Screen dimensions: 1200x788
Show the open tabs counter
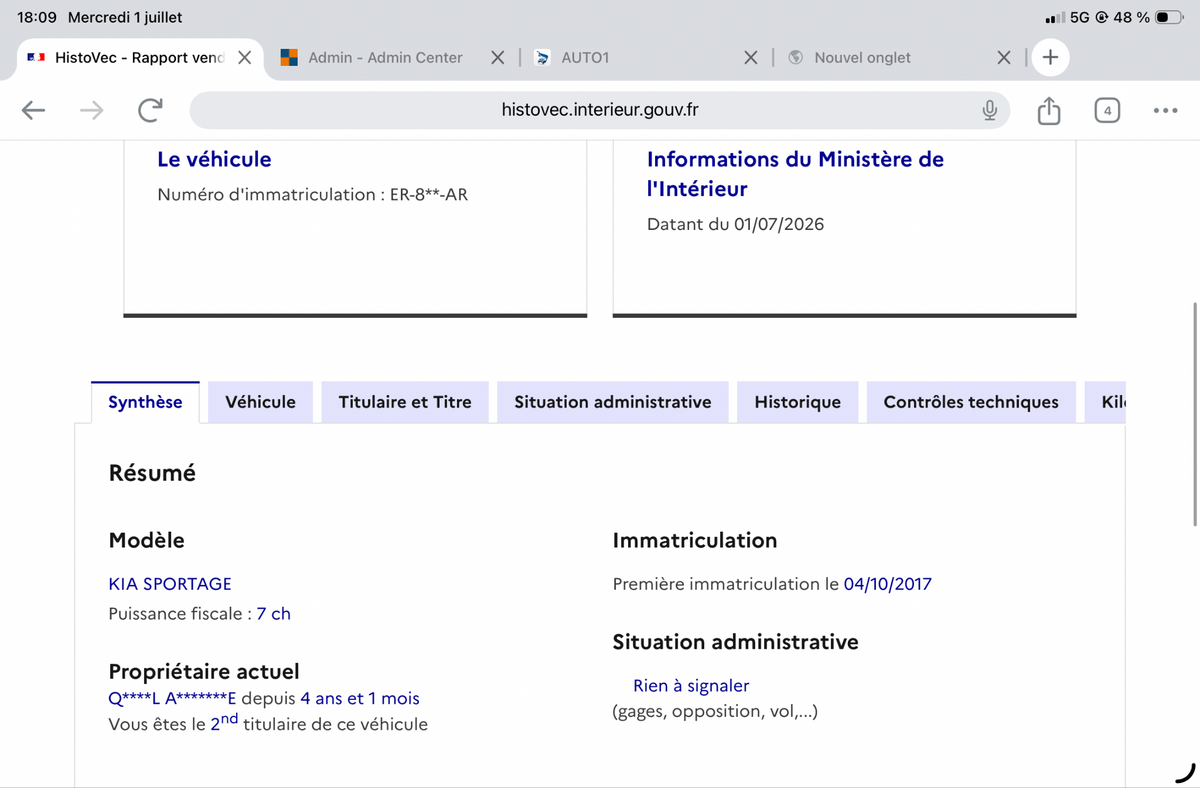[x=1107, y=110]
